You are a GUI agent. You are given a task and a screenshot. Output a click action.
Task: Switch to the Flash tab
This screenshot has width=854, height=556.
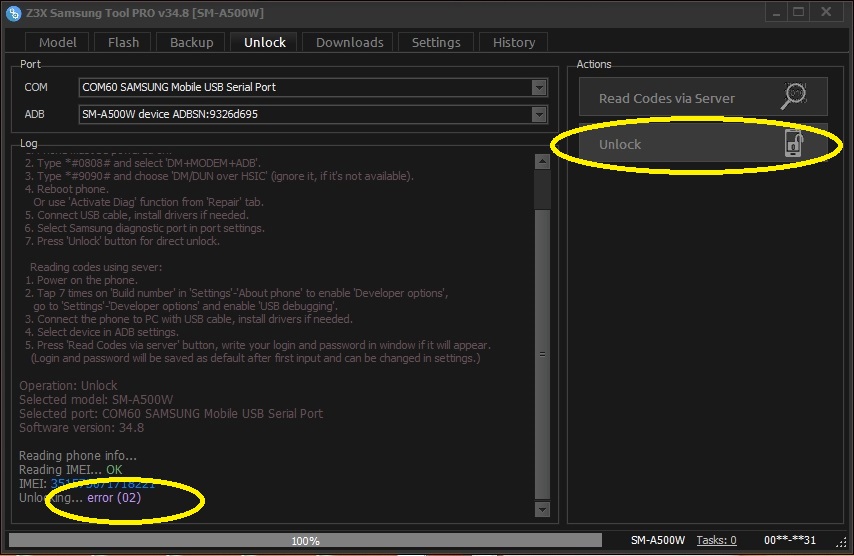(124, 42)
